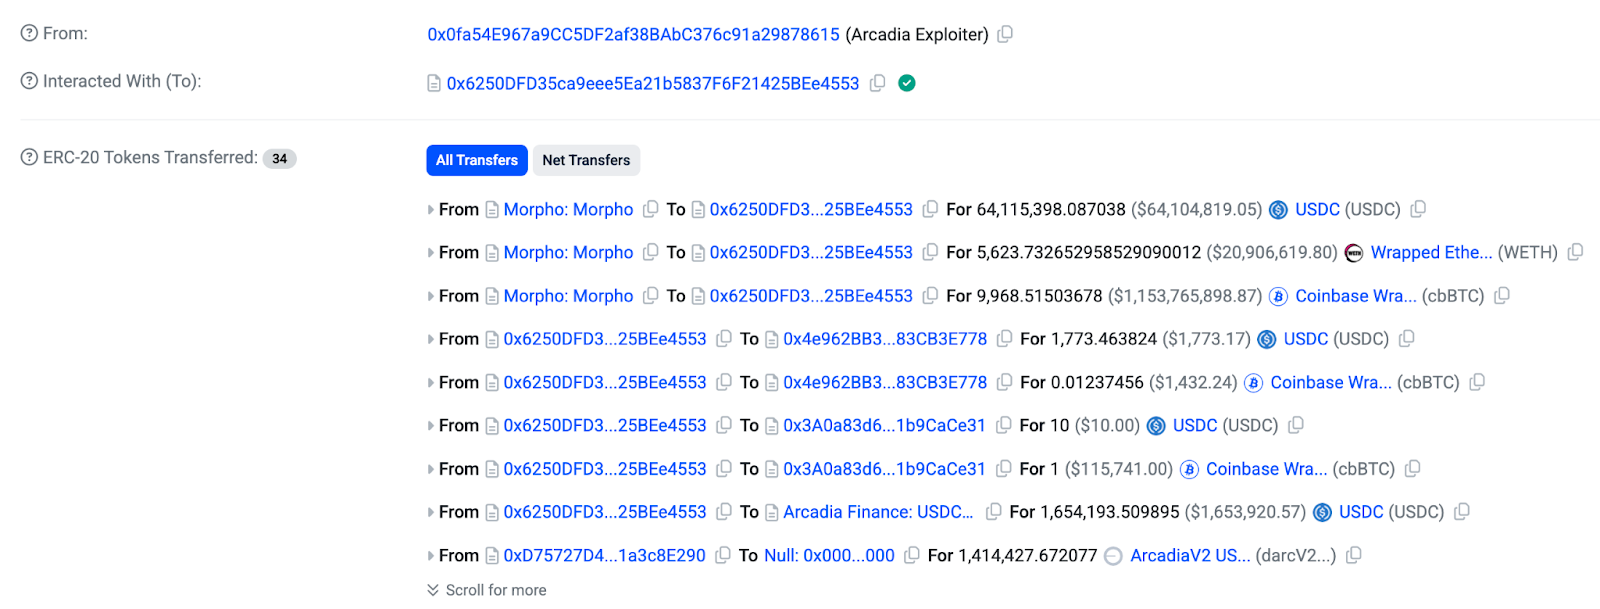Screen dimensions: 1600x609
Task: Copy recipient address in For 10 USDC row
Action: [1004, 425]
